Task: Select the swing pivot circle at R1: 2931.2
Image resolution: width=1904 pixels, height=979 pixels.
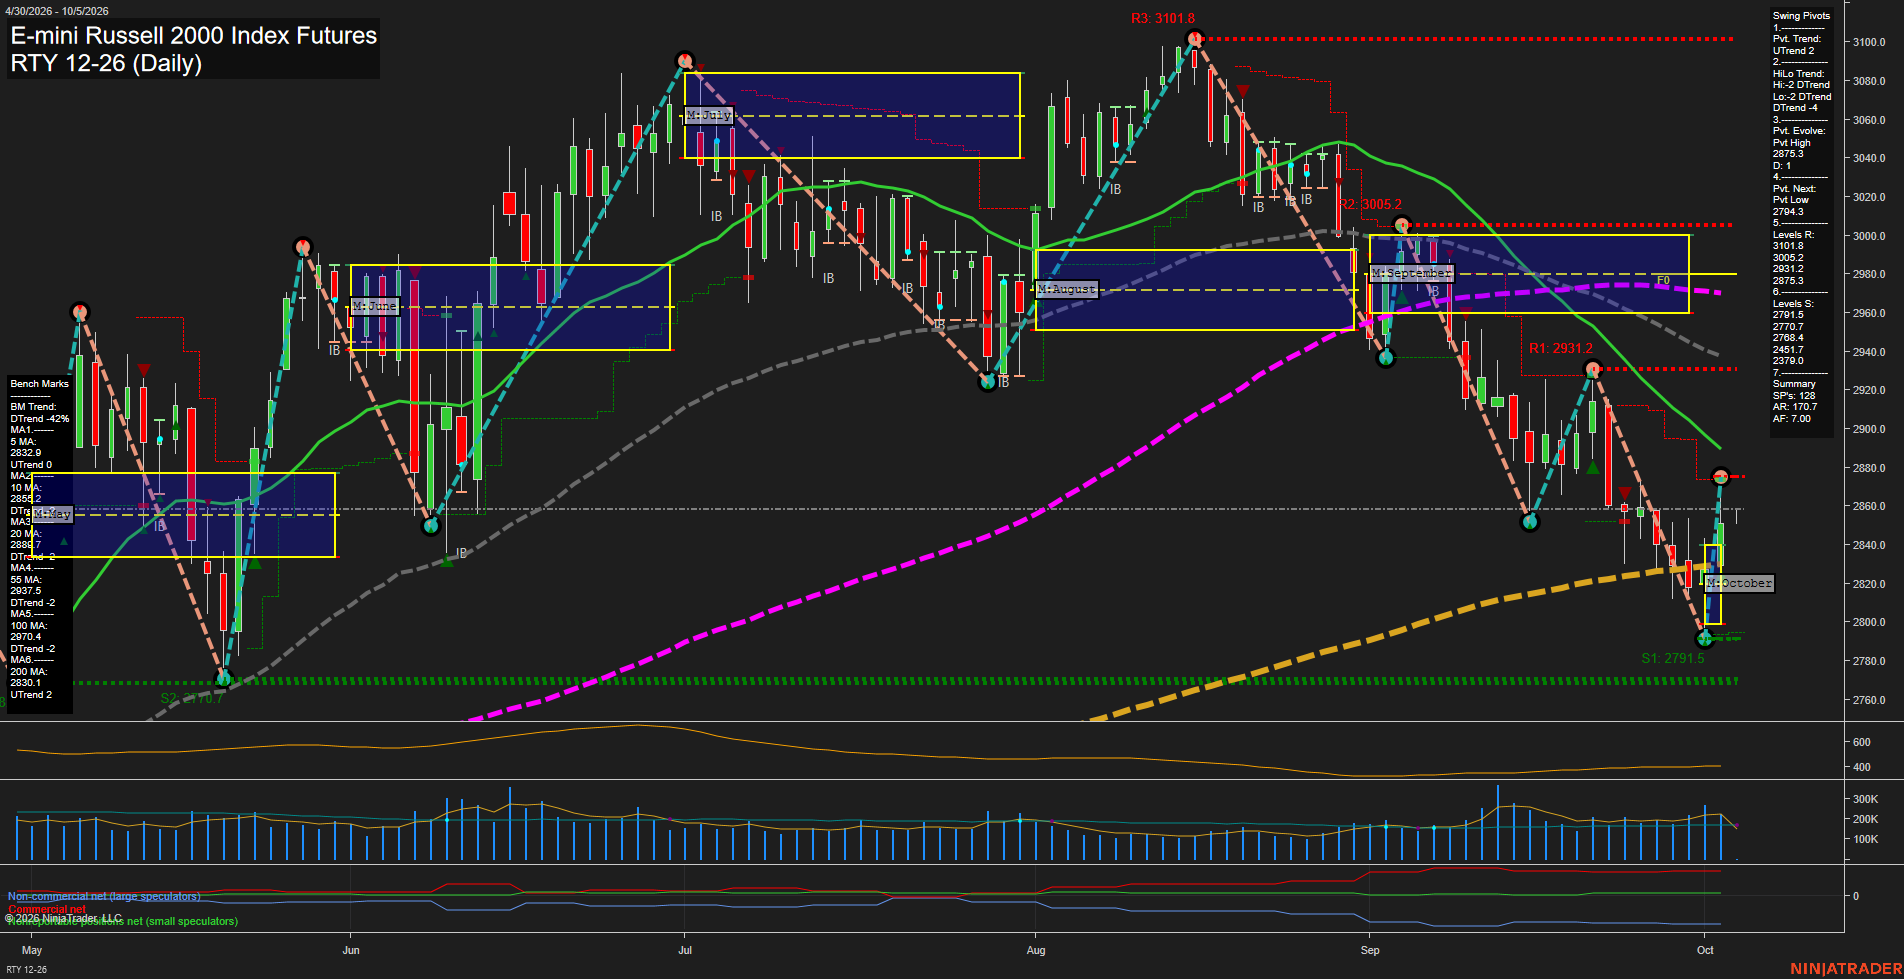Action: (1593, 369)
